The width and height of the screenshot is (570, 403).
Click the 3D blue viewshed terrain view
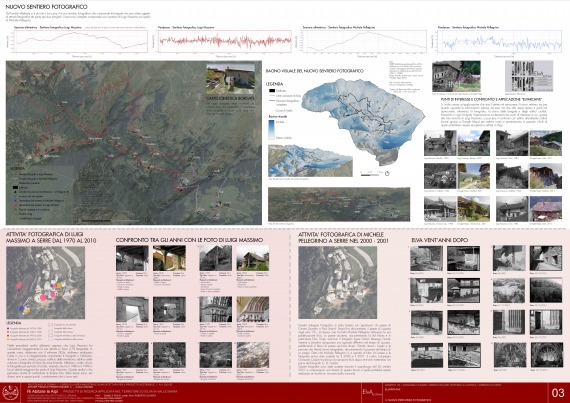pos(310,161)
